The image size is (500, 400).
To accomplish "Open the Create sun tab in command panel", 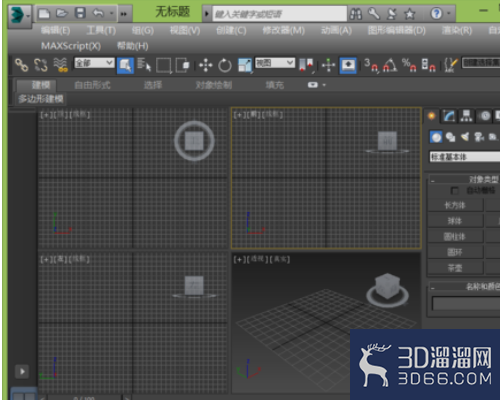I will coord(432,116).
